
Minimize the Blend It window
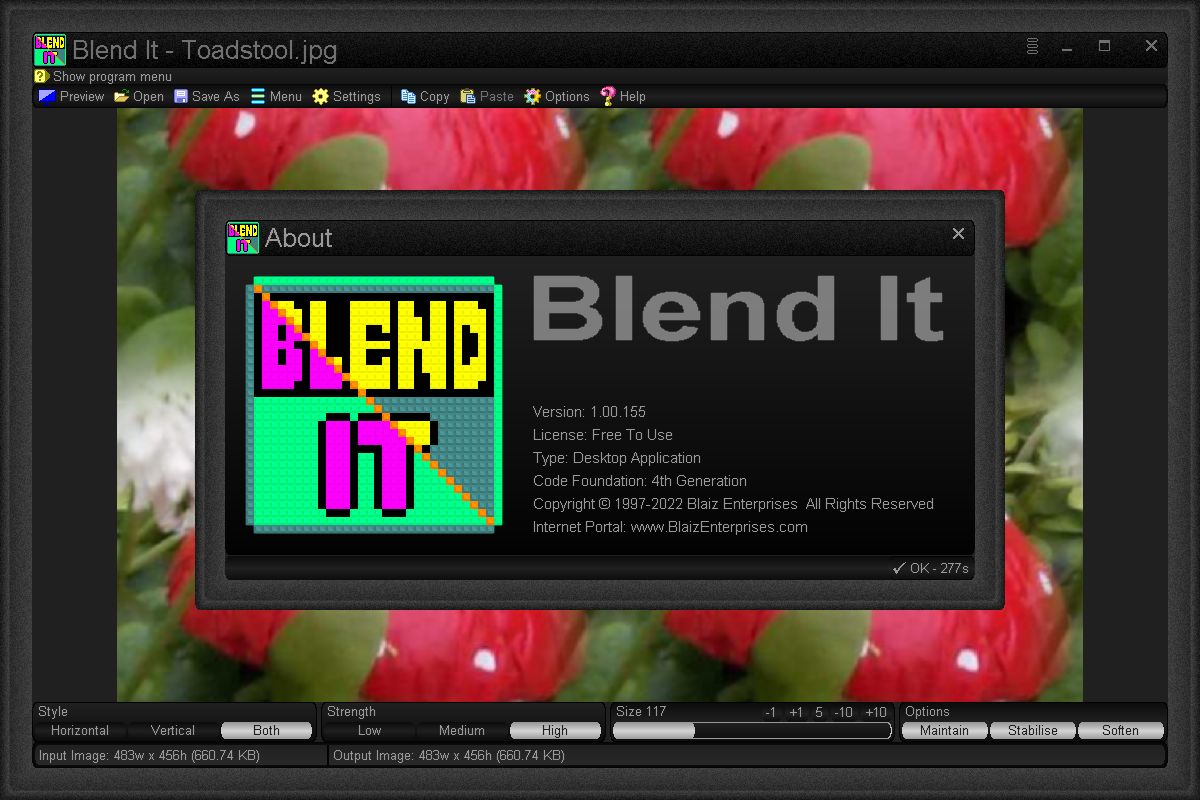(1068, 46)
